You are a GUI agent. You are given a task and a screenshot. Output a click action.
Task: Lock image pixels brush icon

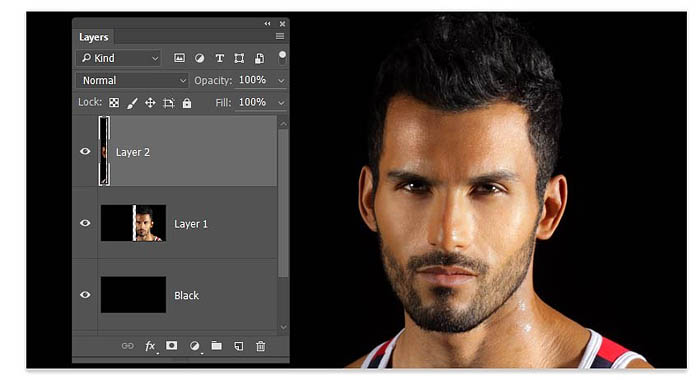132,103
